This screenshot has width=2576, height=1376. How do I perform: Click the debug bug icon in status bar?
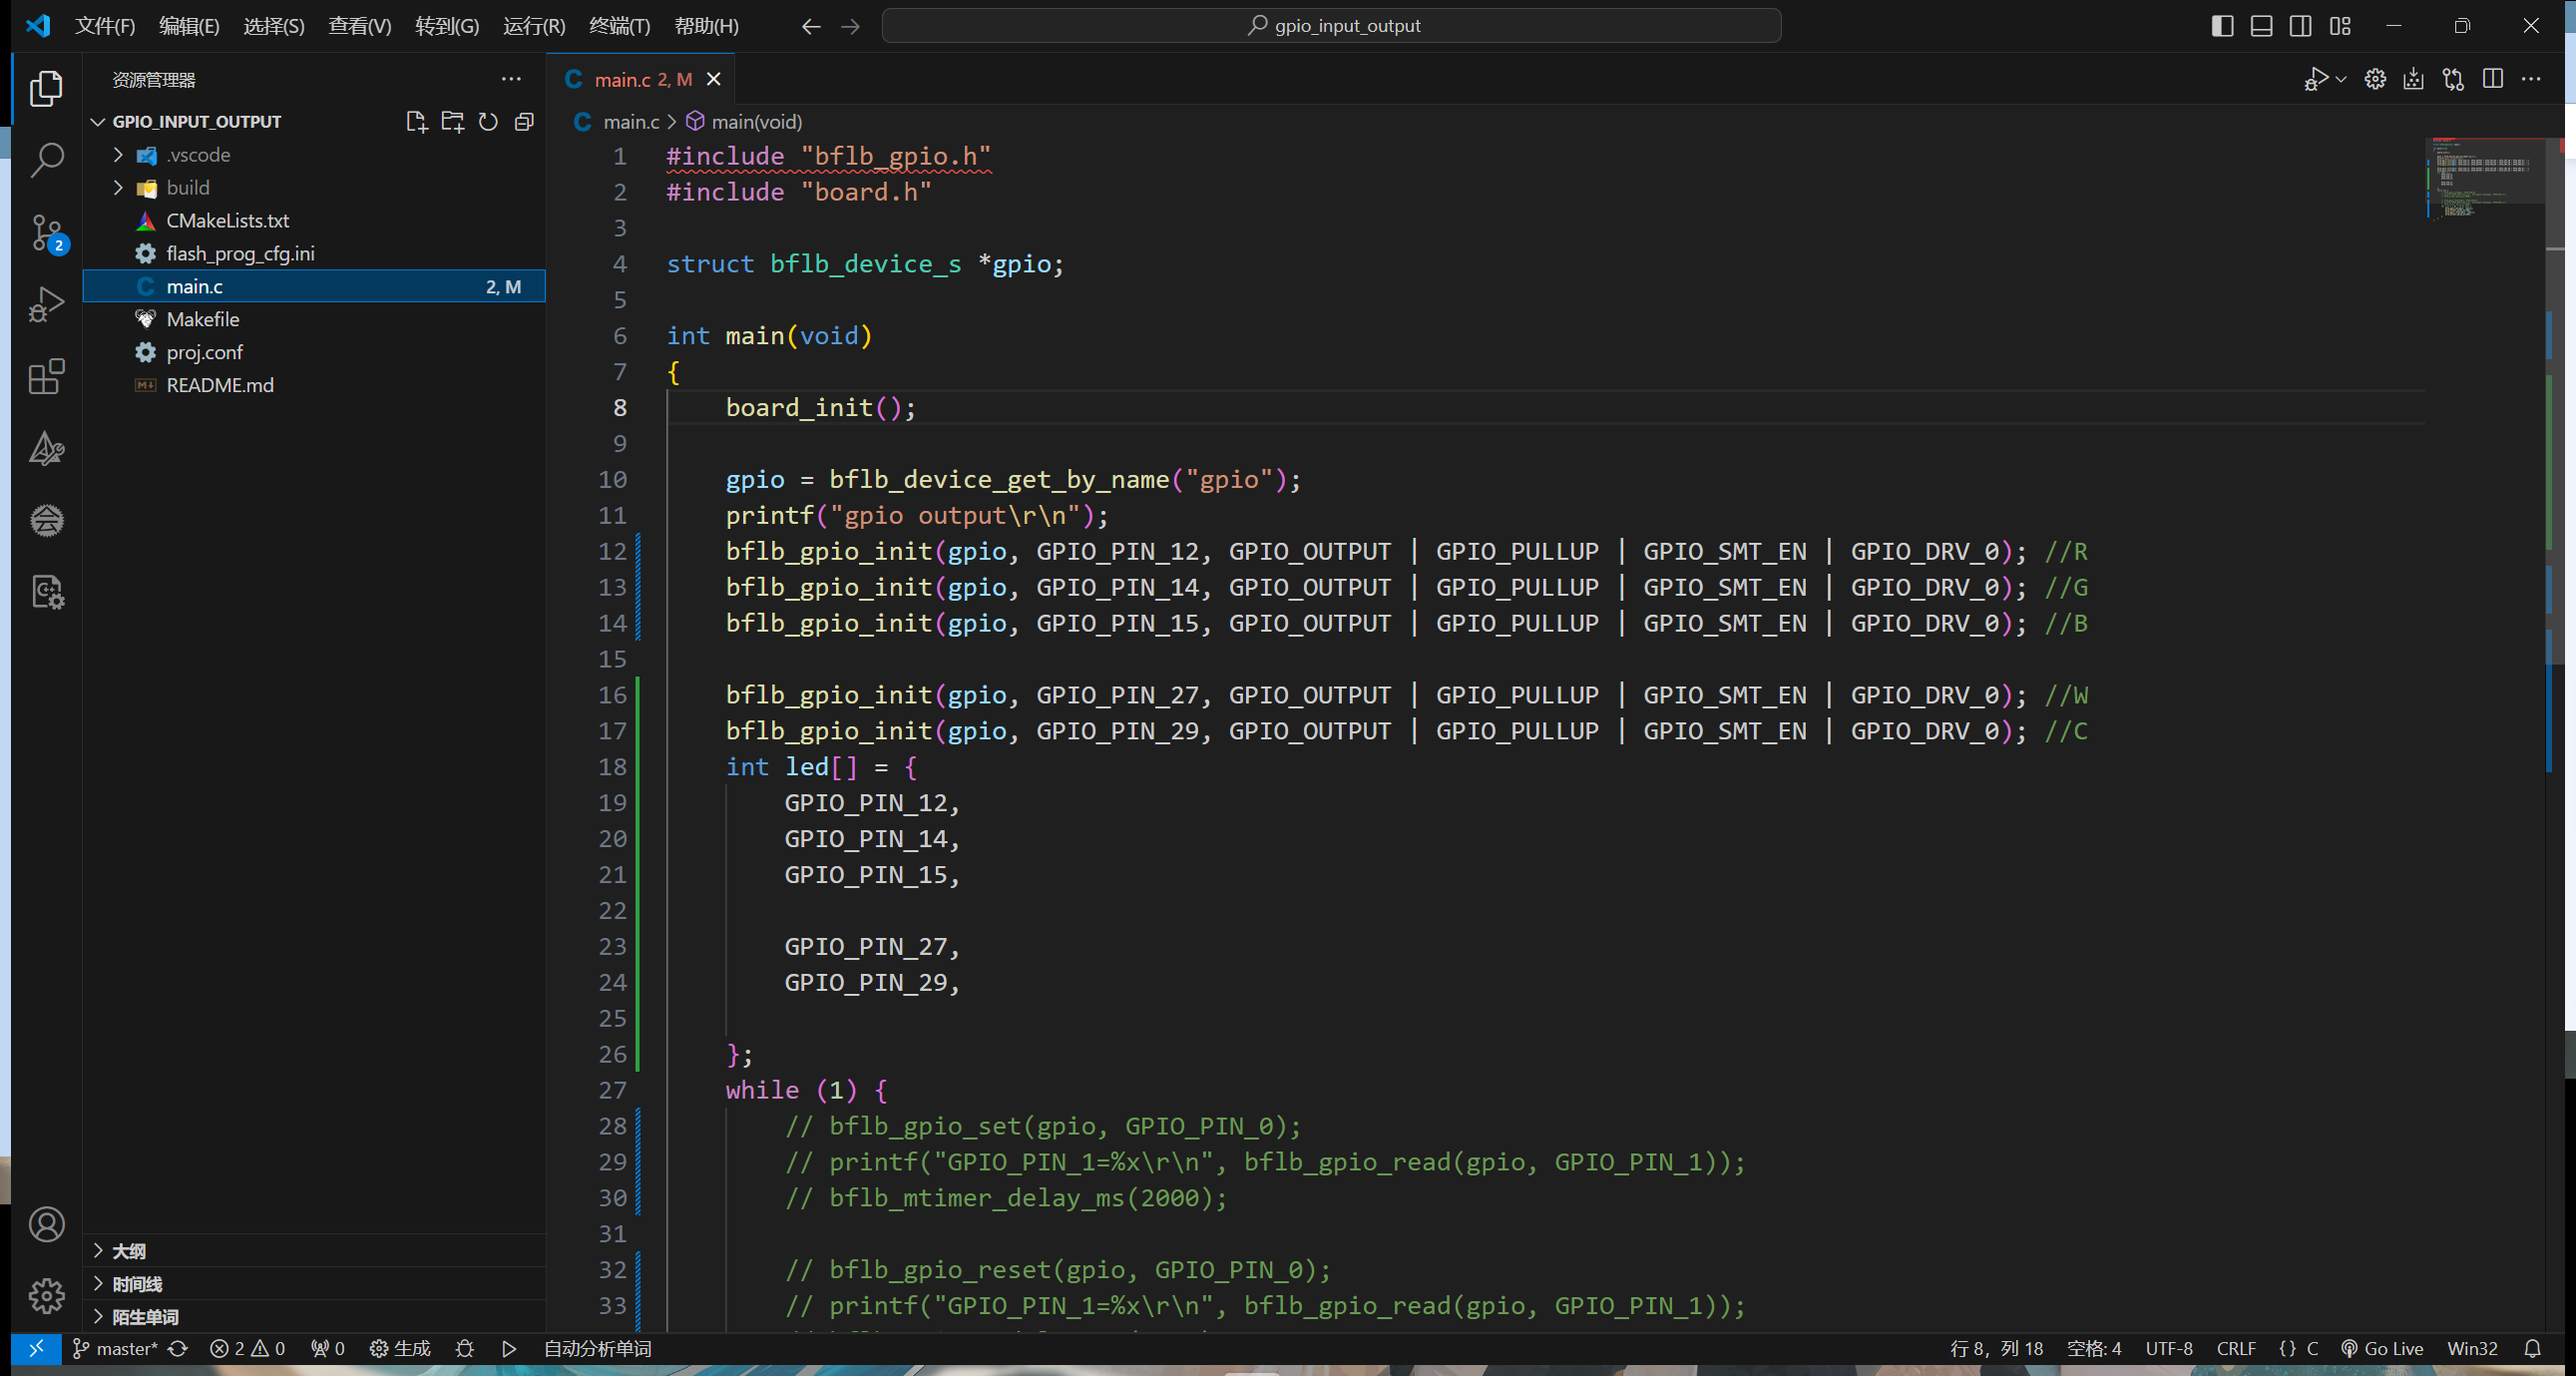(x=465, y=1348)
